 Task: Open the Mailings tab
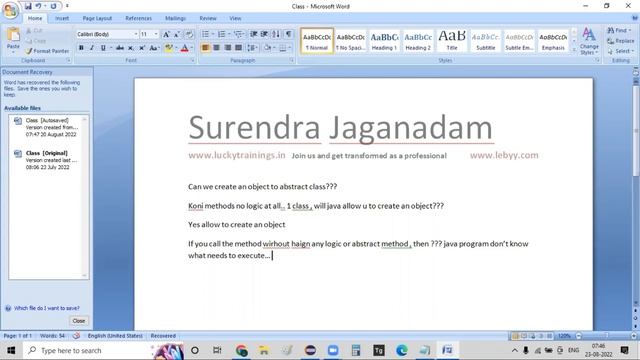[175, 18]
